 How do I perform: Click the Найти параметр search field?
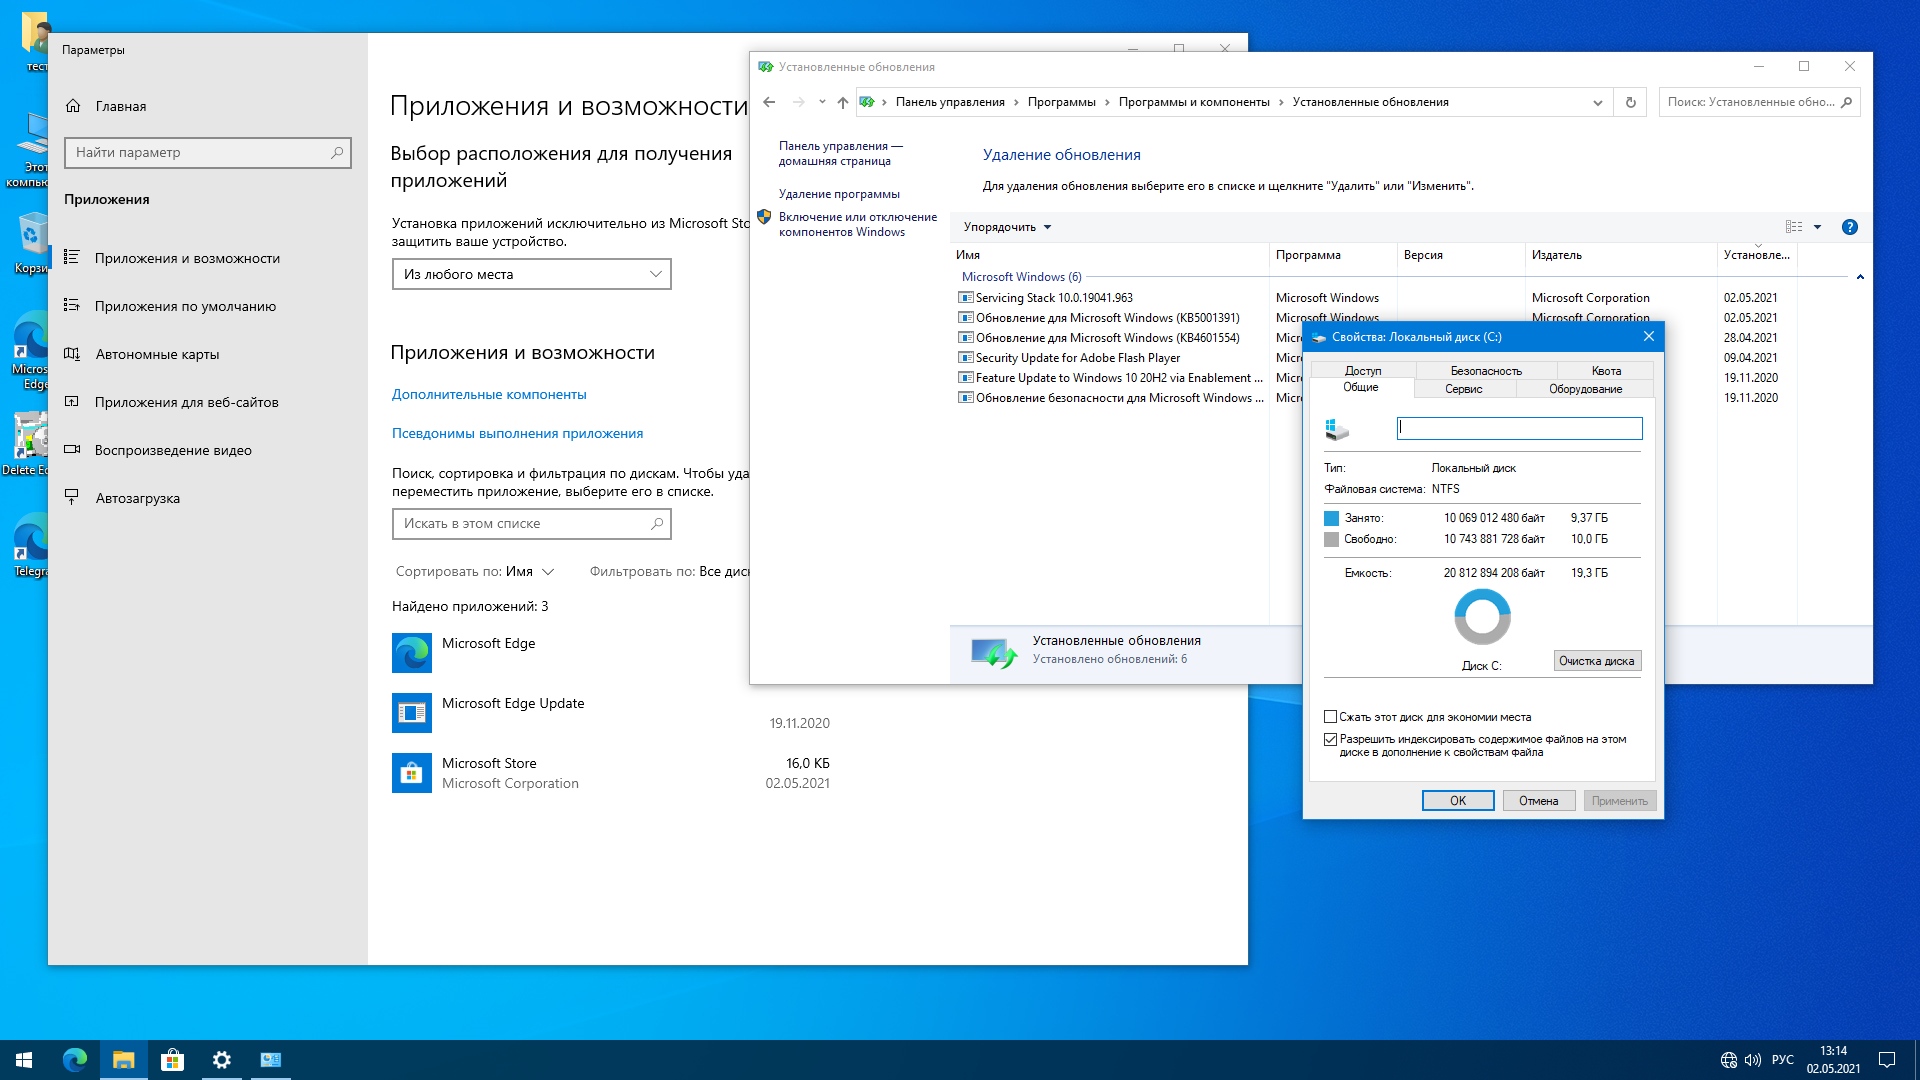click(x=208, y=152)
